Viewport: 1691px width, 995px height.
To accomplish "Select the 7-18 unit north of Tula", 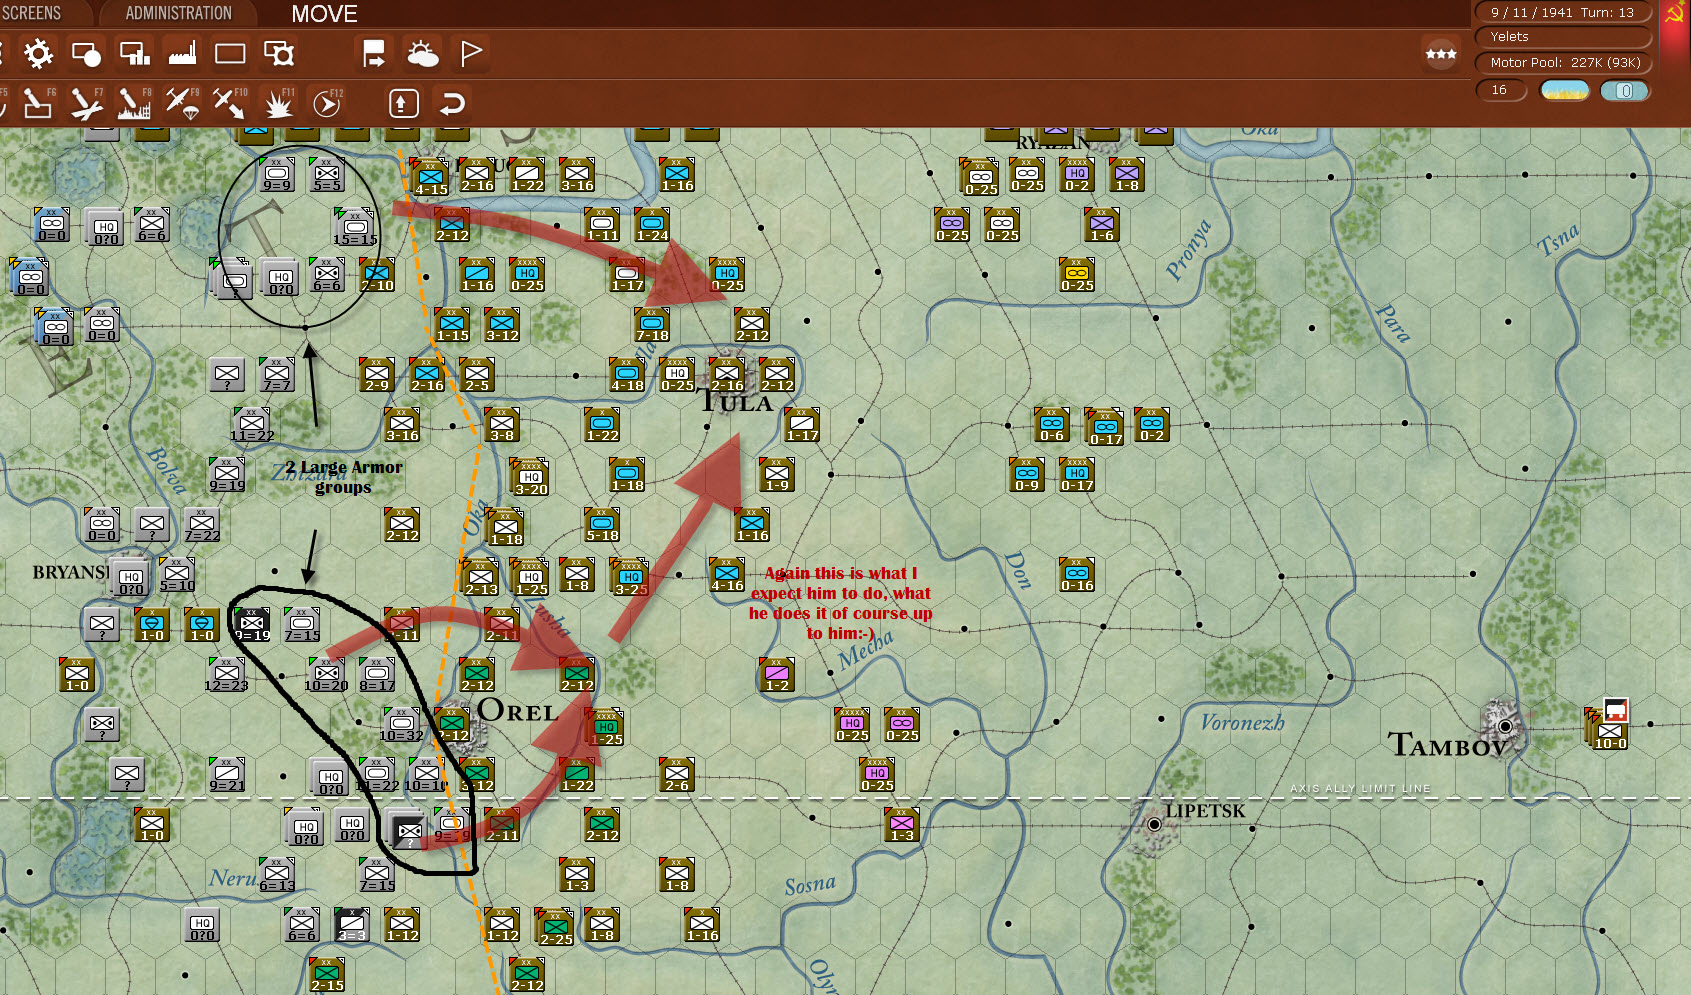I will pyautogui.click(x=652, y=325).
